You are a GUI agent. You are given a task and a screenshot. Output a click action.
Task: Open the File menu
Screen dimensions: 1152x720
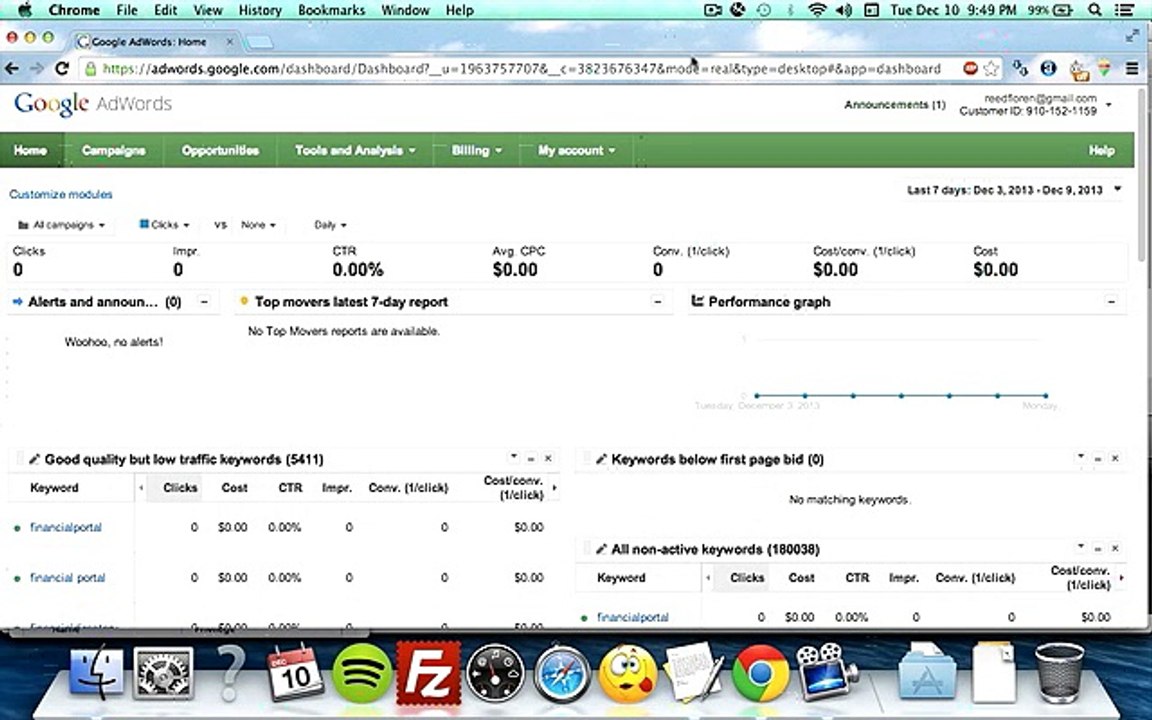(x=127, y=10)
